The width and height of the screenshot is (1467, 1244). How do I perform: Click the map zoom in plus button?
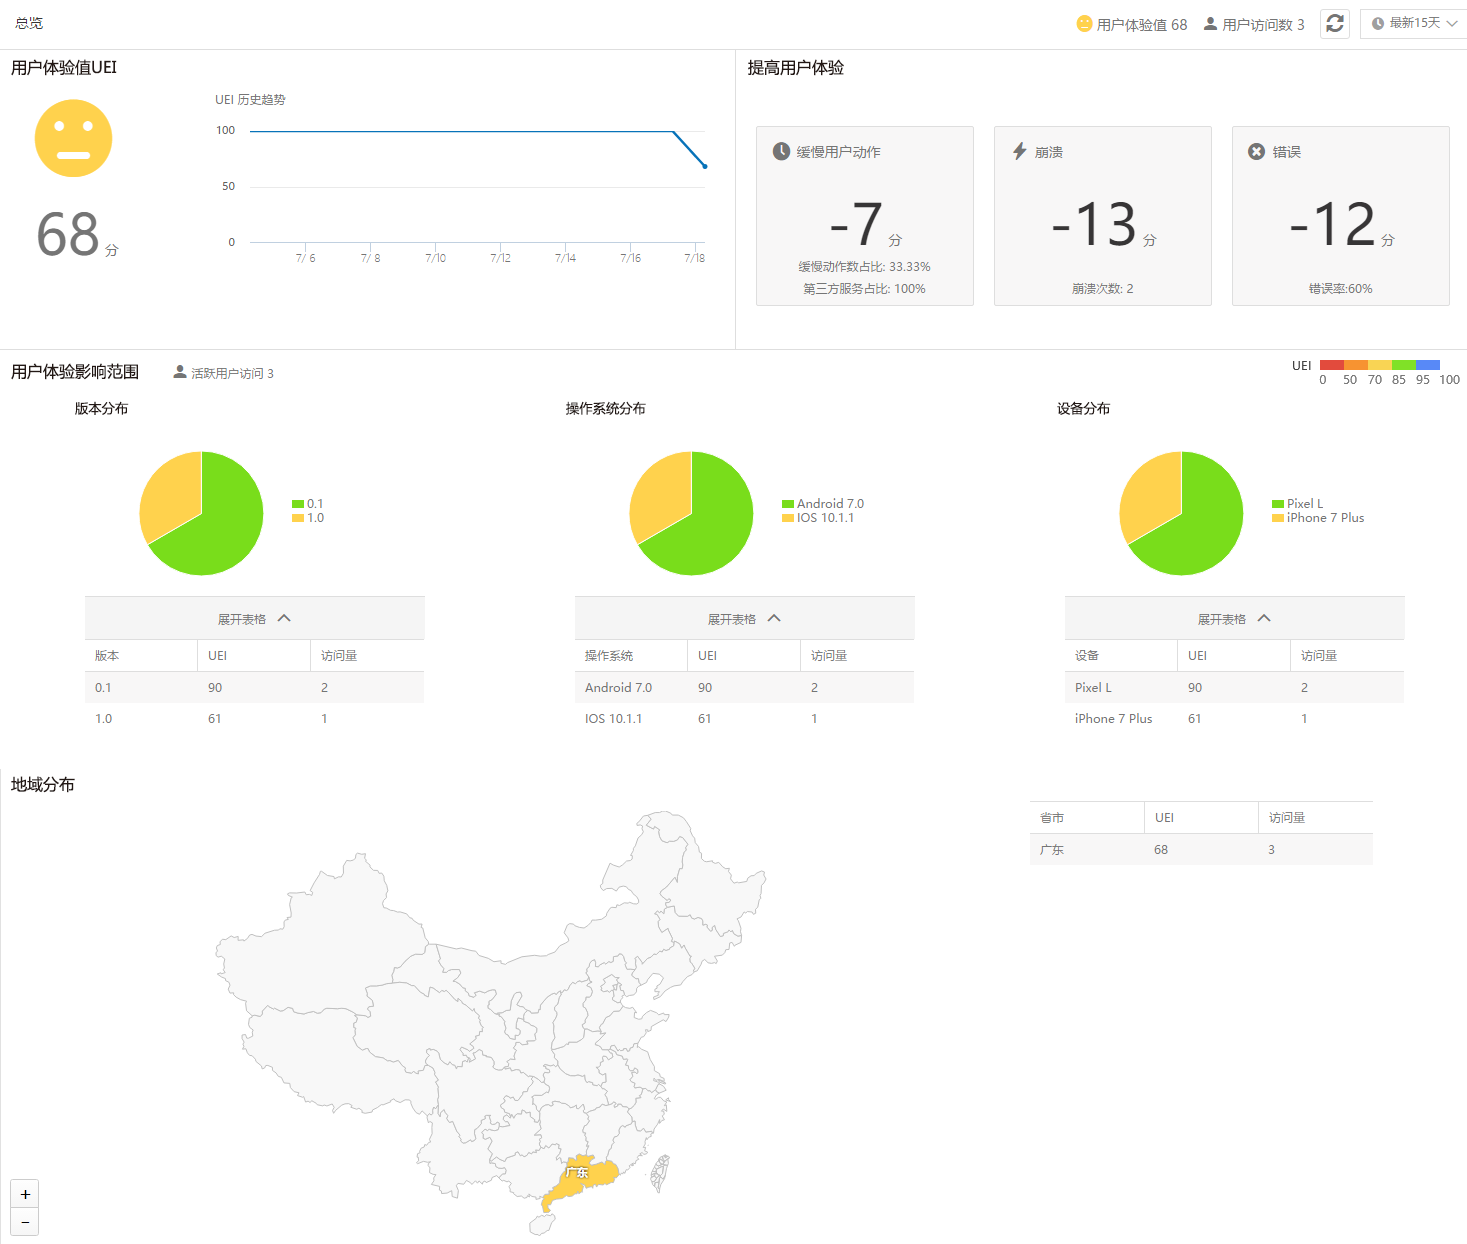click(x=25, y=1194)
